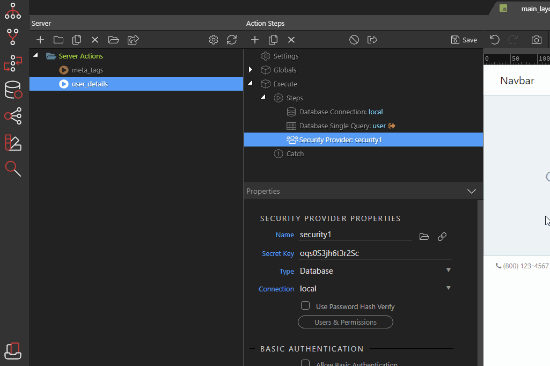Select Security Provider: security1 step
Screen dimensions: 550x366
tap(363, 140)
